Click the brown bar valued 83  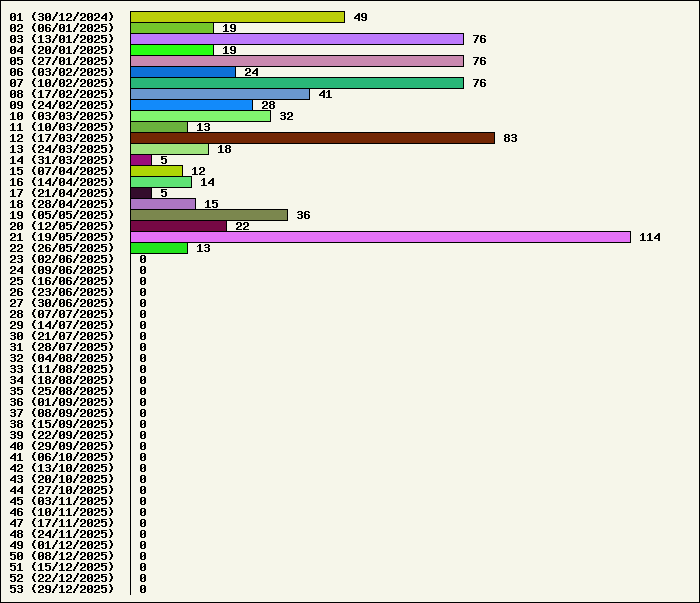(x=312, y=138)
